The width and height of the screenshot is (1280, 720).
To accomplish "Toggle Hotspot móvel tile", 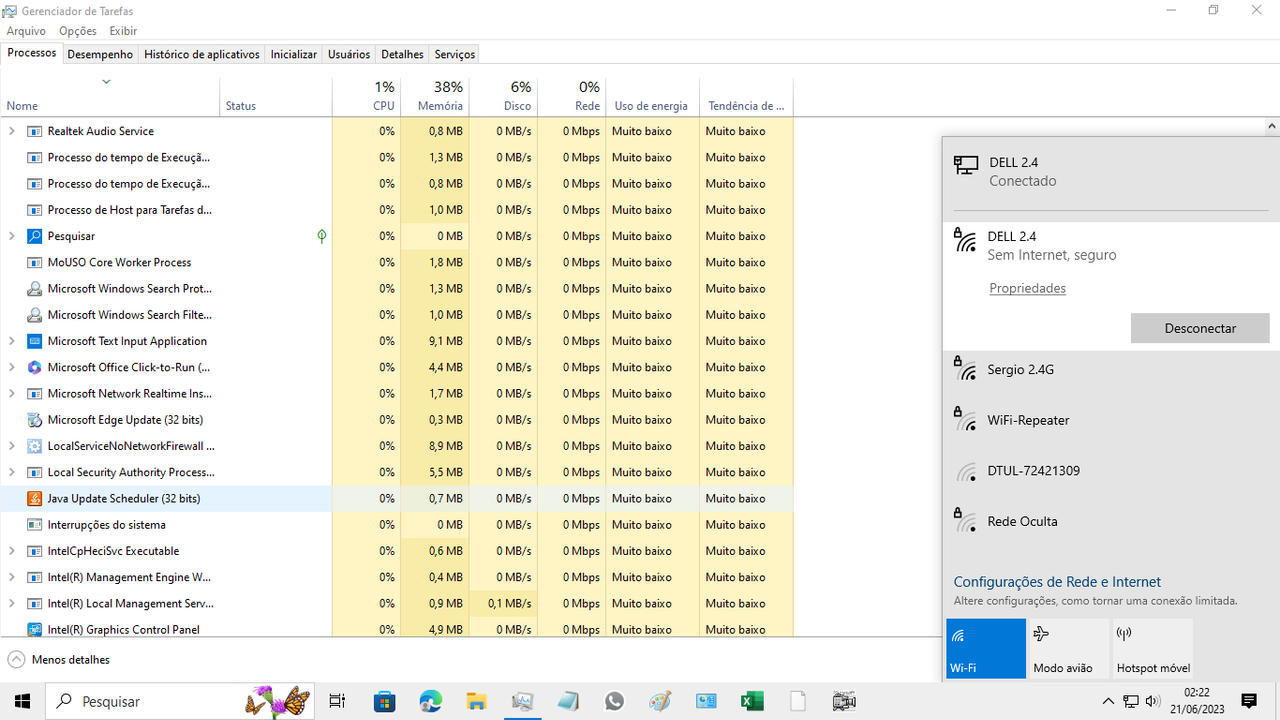I will click(x=1153, y=649).
